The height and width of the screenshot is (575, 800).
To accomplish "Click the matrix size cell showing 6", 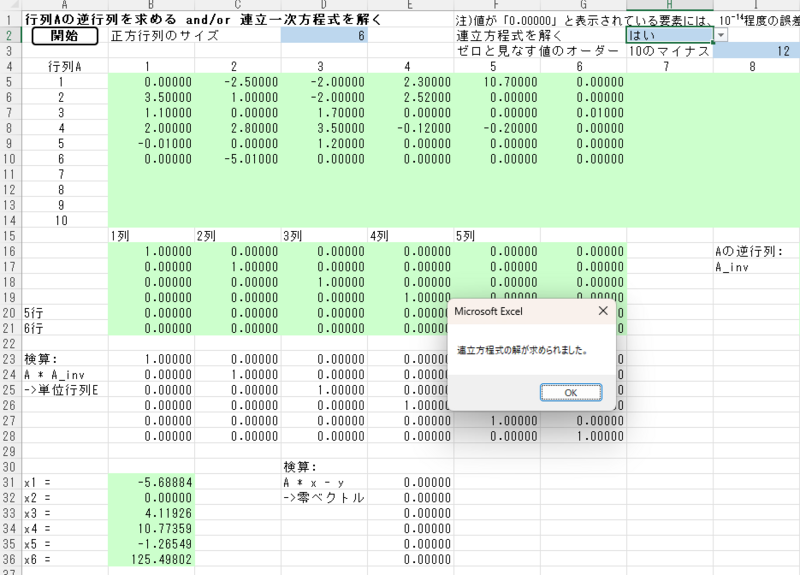I will [324, 35].
